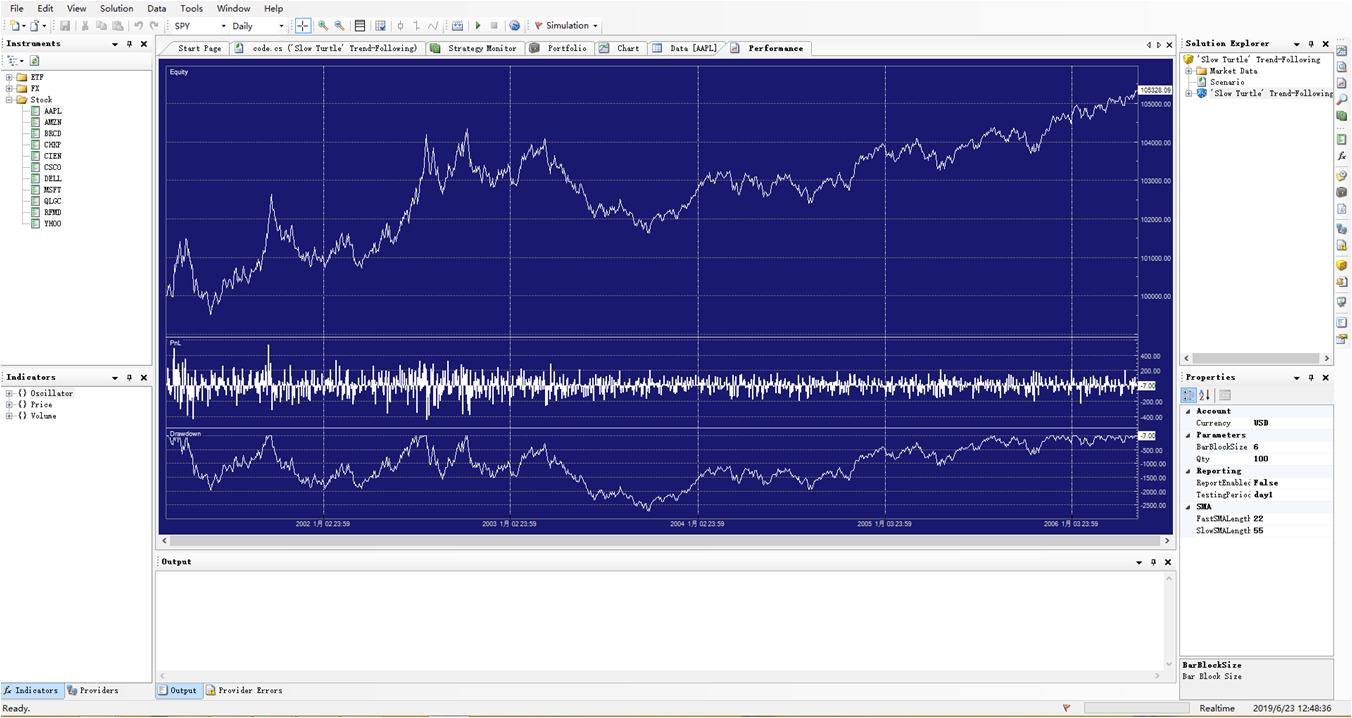
Task: Click the Undo toolbar icon
Action: click(x=138, y=26)
